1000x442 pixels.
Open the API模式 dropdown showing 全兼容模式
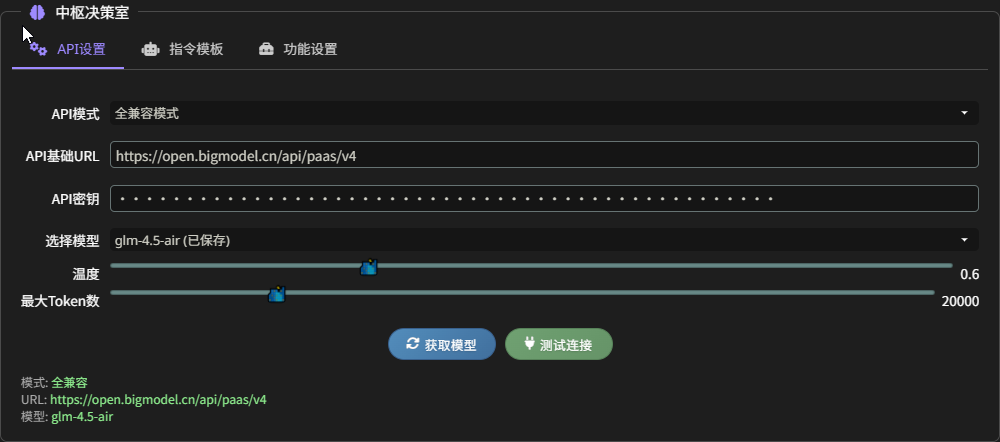point(540,113)
